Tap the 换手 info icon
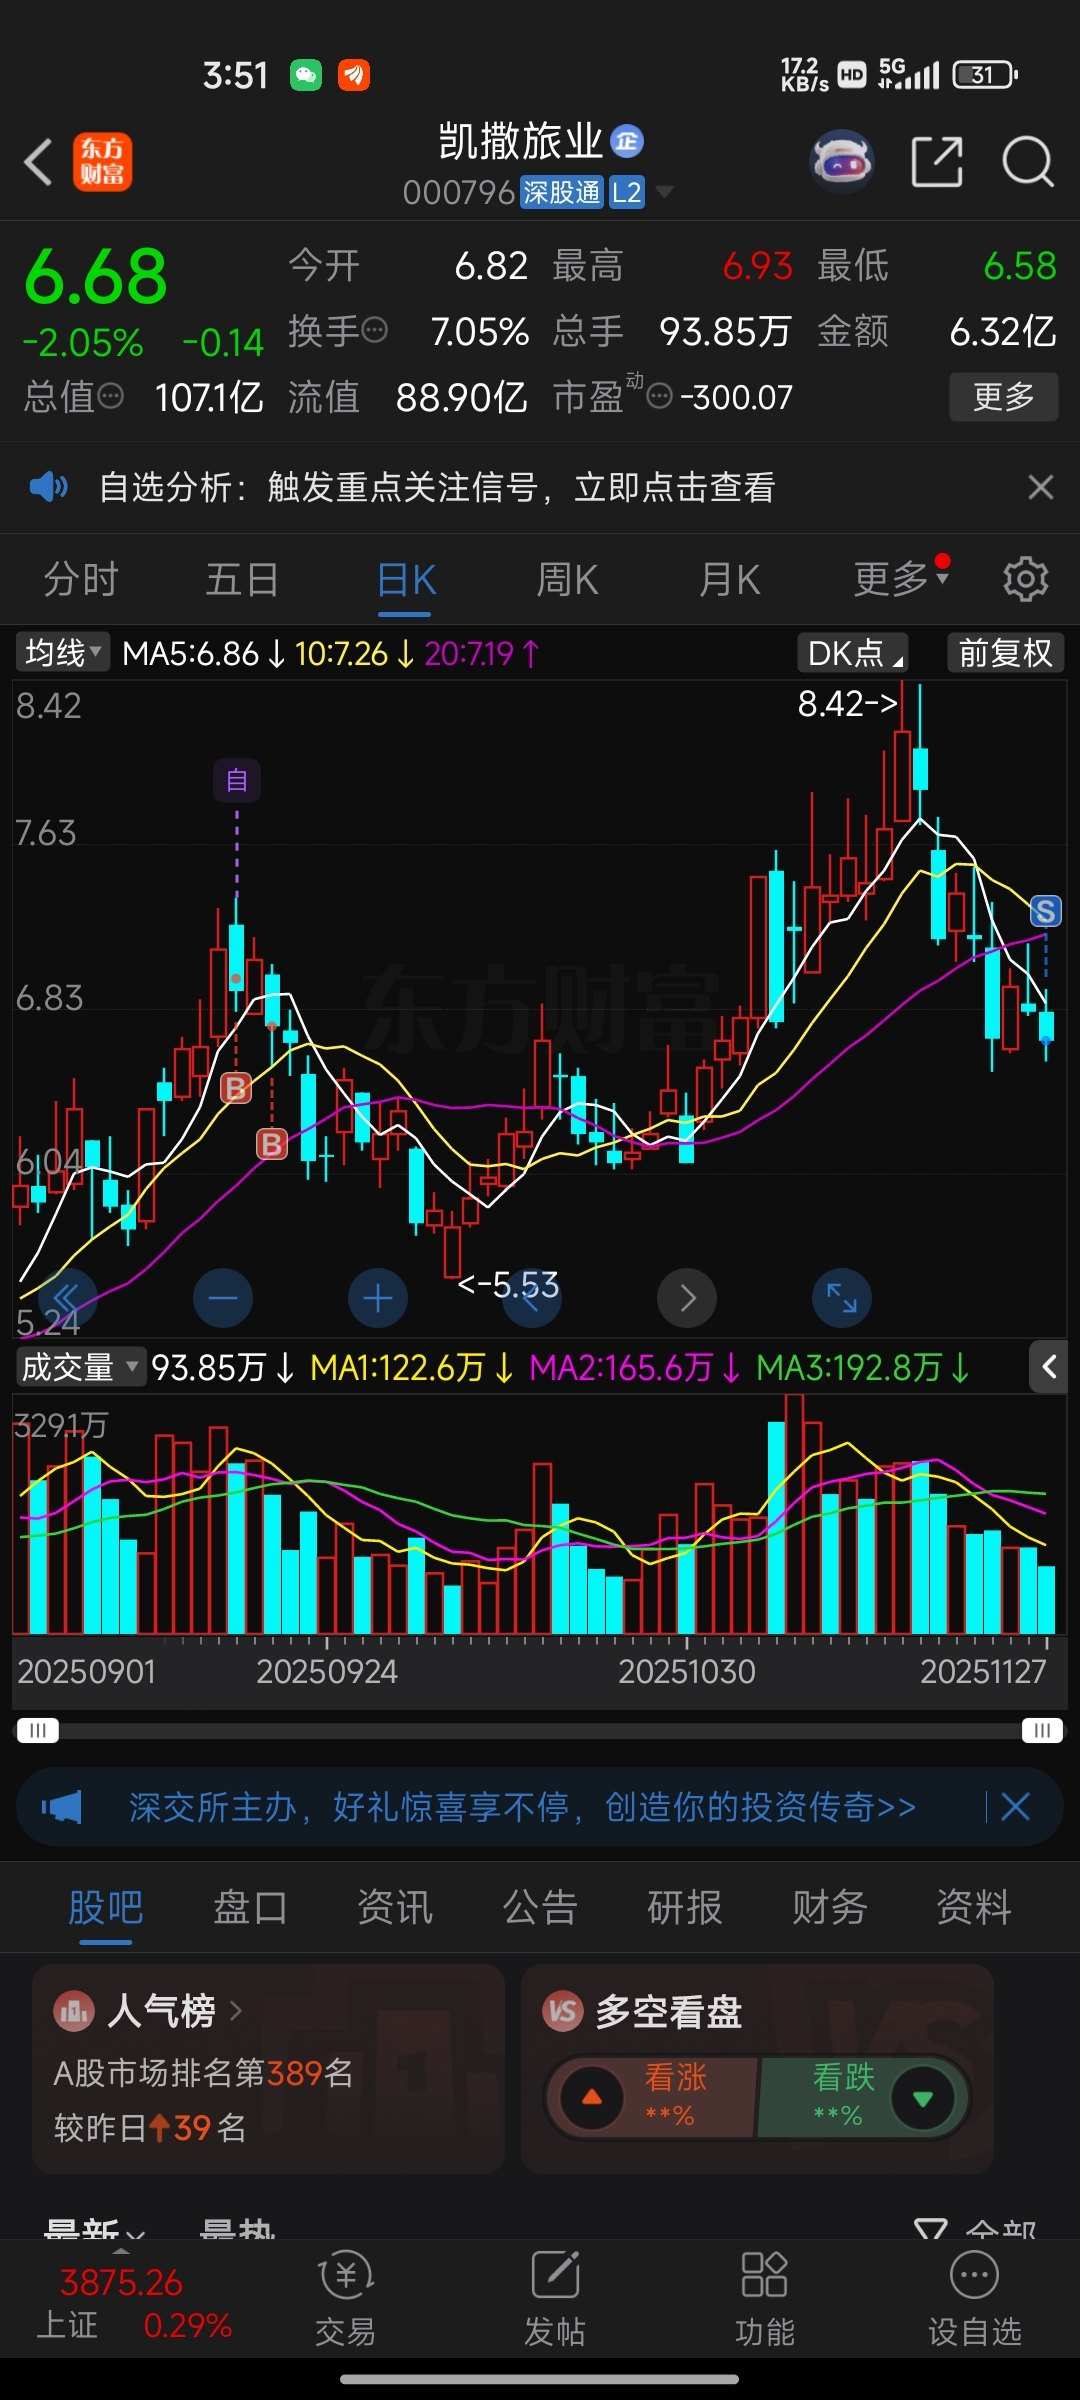Viewport: 1080px width, 2400px height. point(374,330)
